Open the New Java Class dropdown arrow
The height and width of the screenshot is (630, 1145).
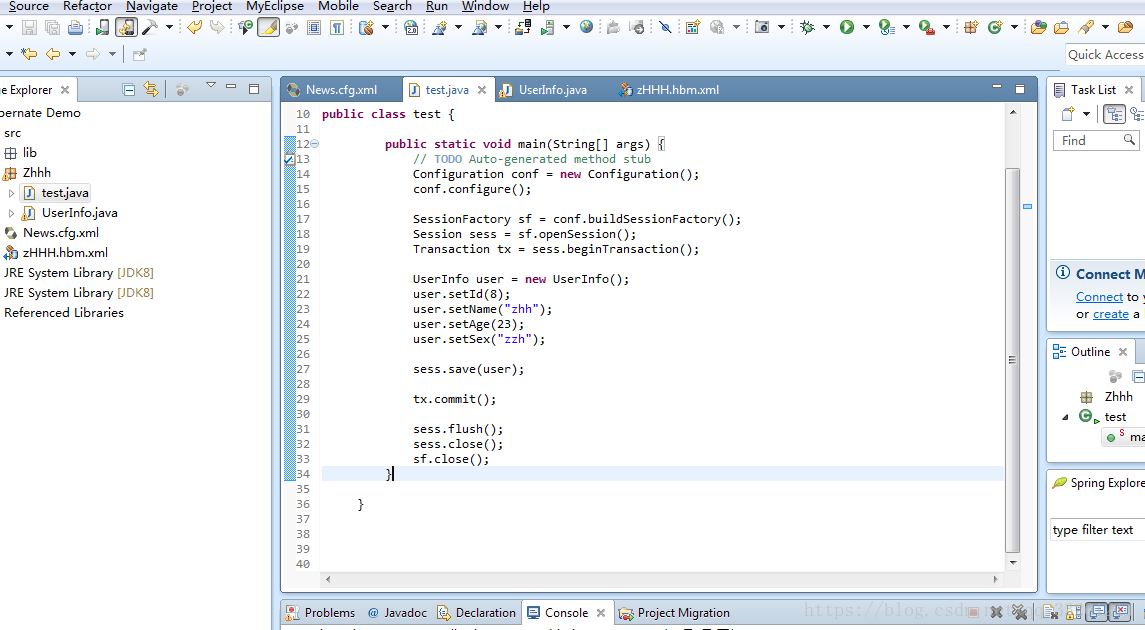click(1014, 28)
